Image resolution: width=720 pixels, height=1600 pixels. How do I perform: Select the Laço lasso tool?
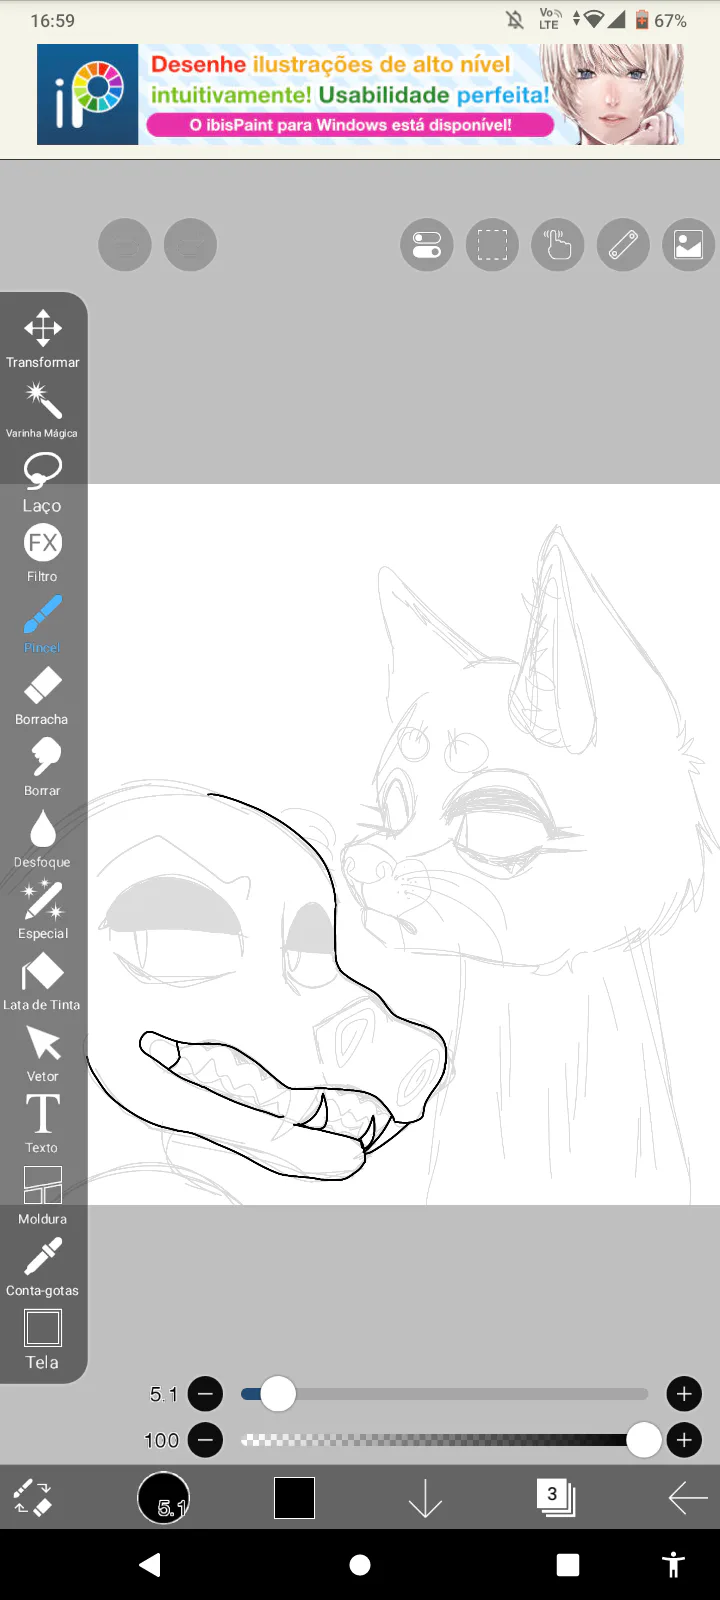click(42, 482)
